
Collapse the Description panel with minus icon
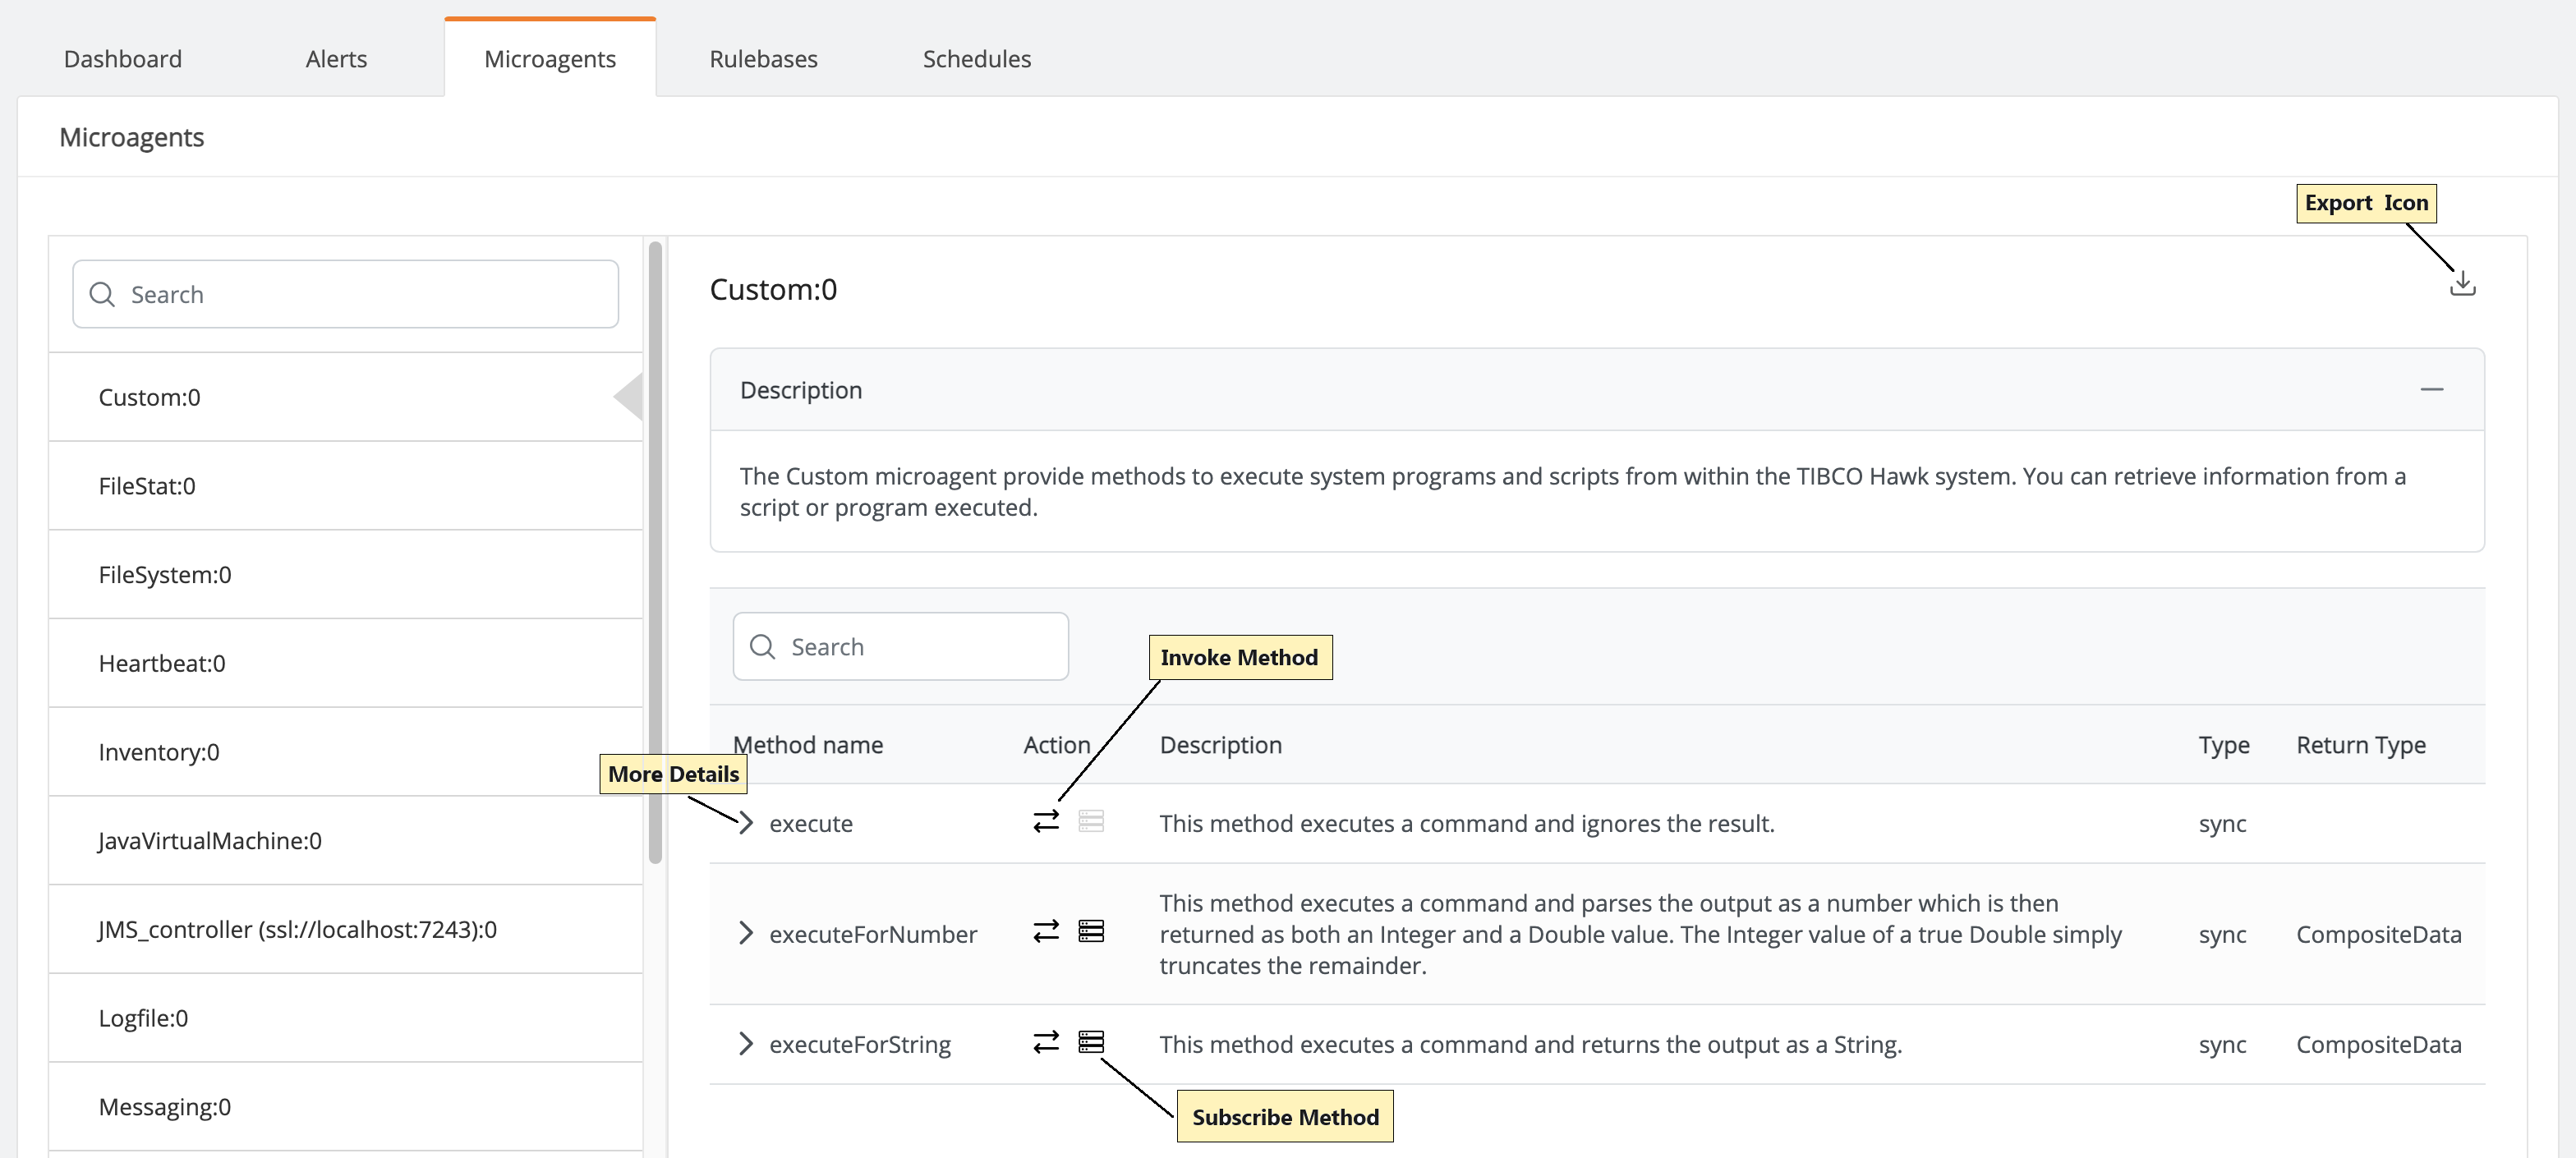(x=2431, y=389)
